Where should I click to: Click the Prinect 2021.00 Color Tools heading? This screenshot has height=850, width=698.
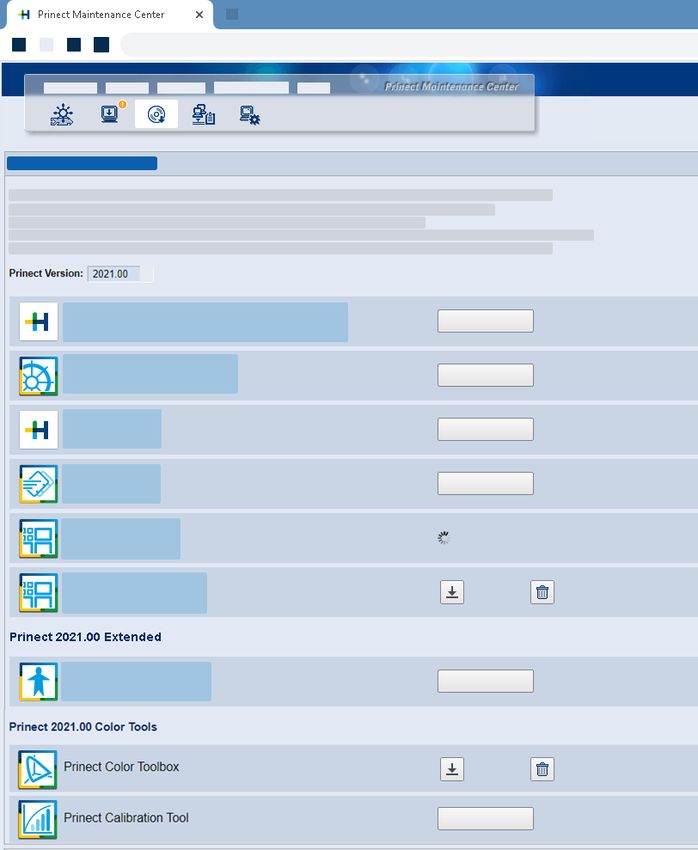pyautogui.click(x=83, y=726)
